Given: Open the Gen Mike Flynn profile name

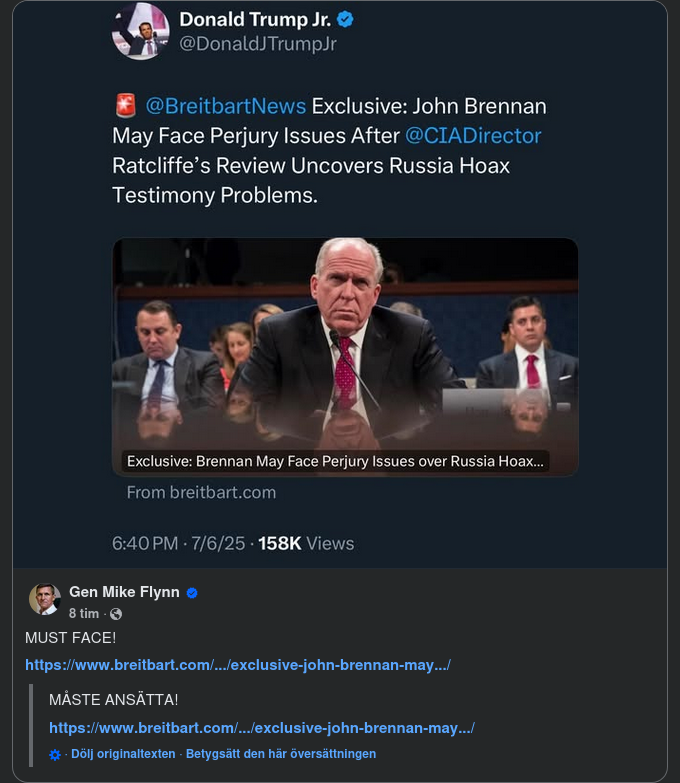Looking at the screenshot, I should 124,592.
